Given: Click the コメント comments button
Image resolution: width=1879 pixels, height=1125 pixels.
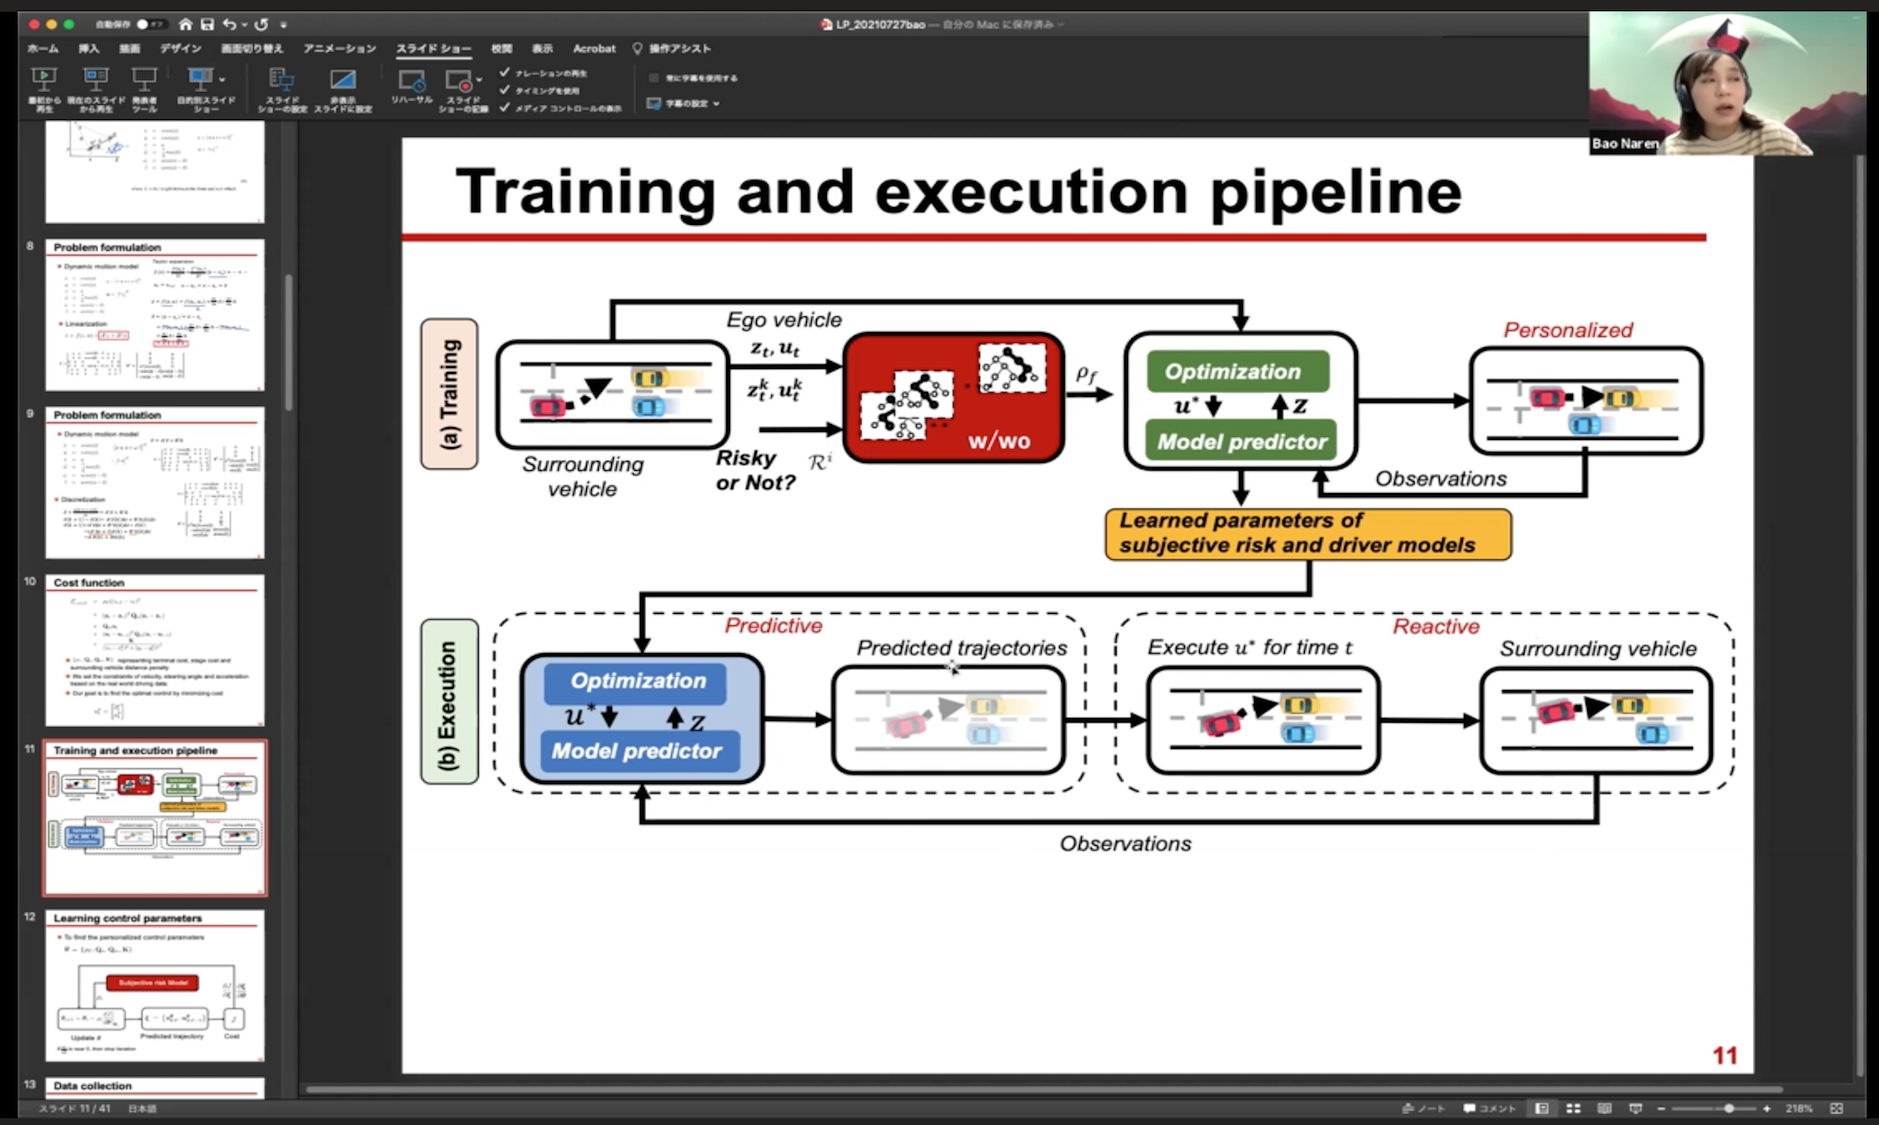Looking at the screenshot, I should (1489, 1108).
